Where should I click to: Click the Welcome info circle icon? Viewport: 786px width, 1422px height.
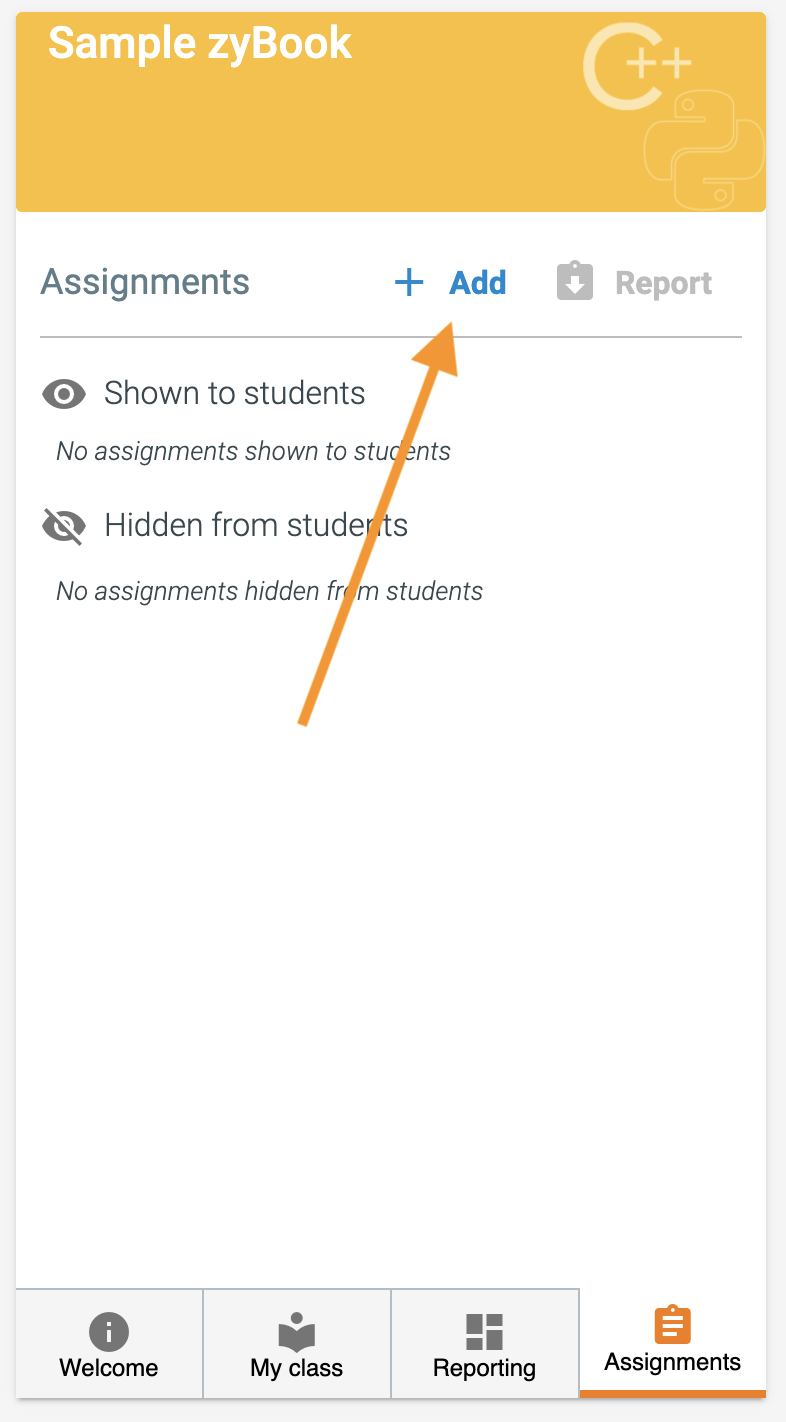click(109, 1331)
